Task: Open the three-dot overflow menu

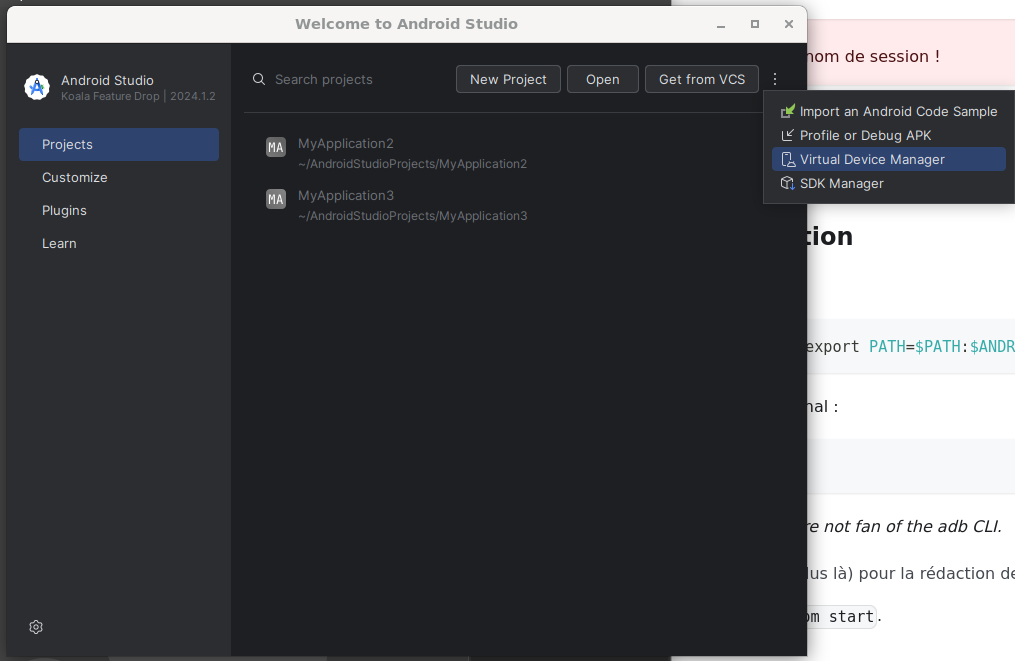Action: point(775,78)
